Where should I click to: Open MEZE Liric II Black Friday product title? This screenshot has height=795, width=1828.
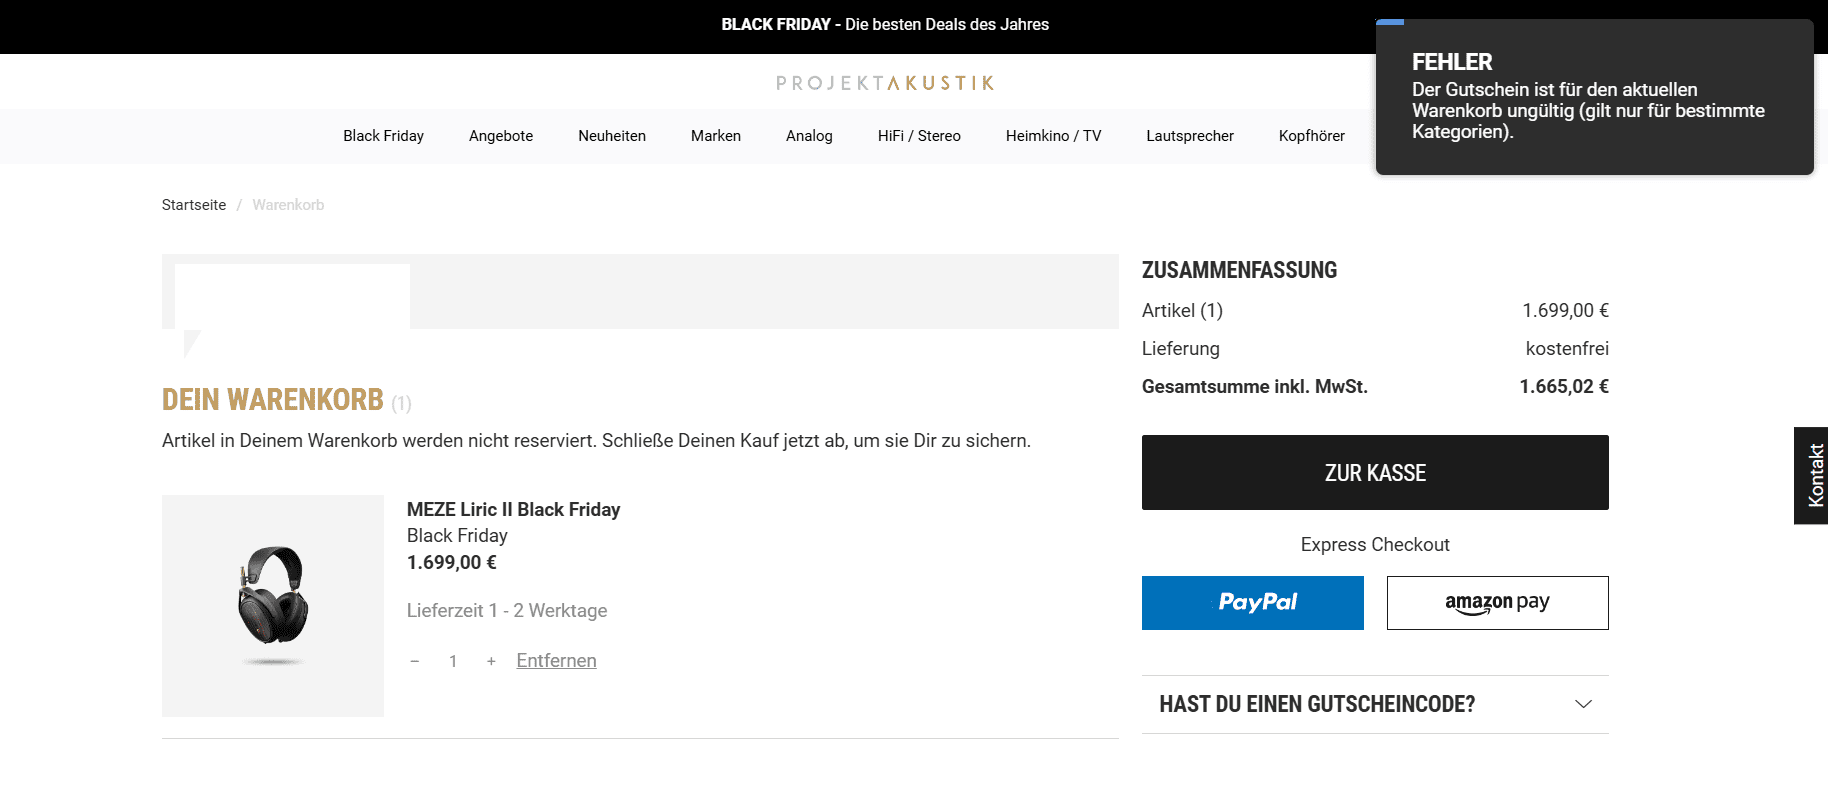513,510
